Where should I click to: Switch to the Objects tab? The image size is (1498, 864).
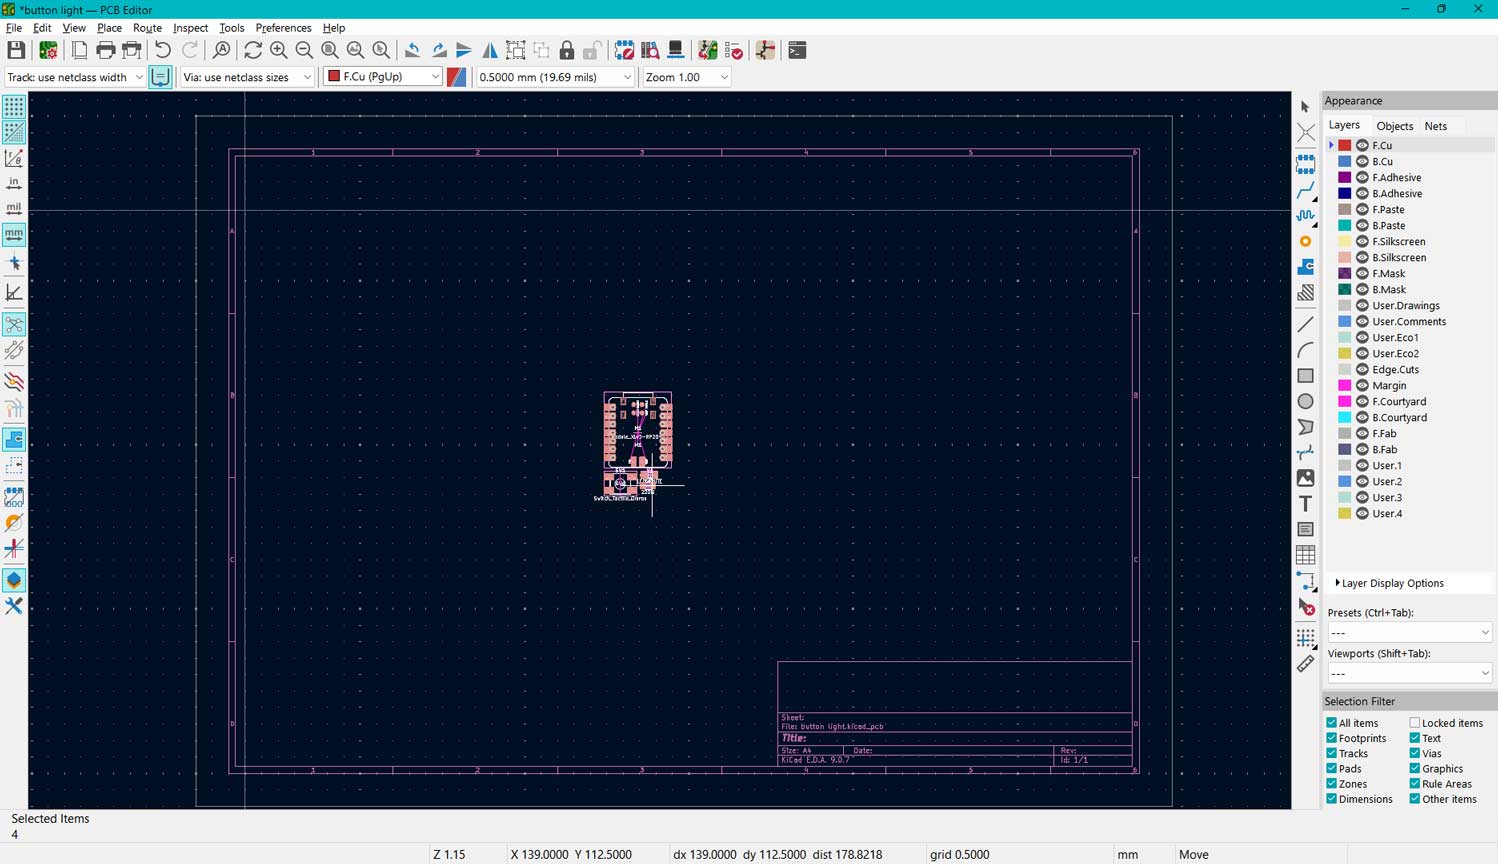coord(1394,126)
